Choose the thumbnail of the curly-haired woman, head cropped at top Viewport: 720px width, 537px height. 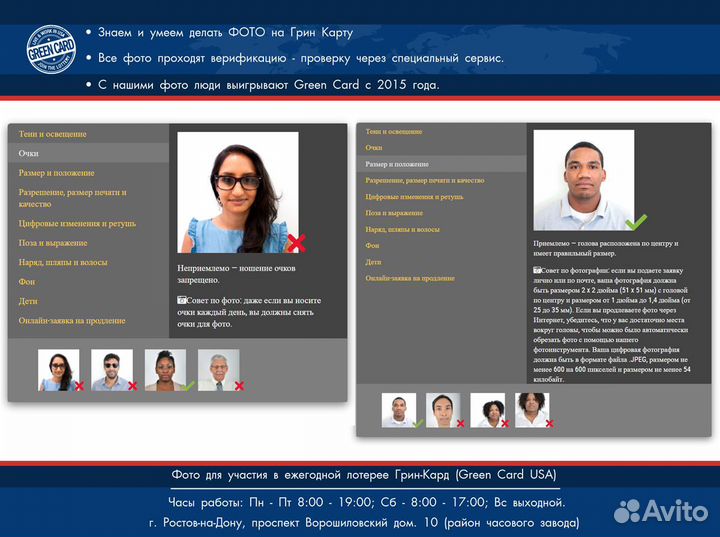(532, 410)
